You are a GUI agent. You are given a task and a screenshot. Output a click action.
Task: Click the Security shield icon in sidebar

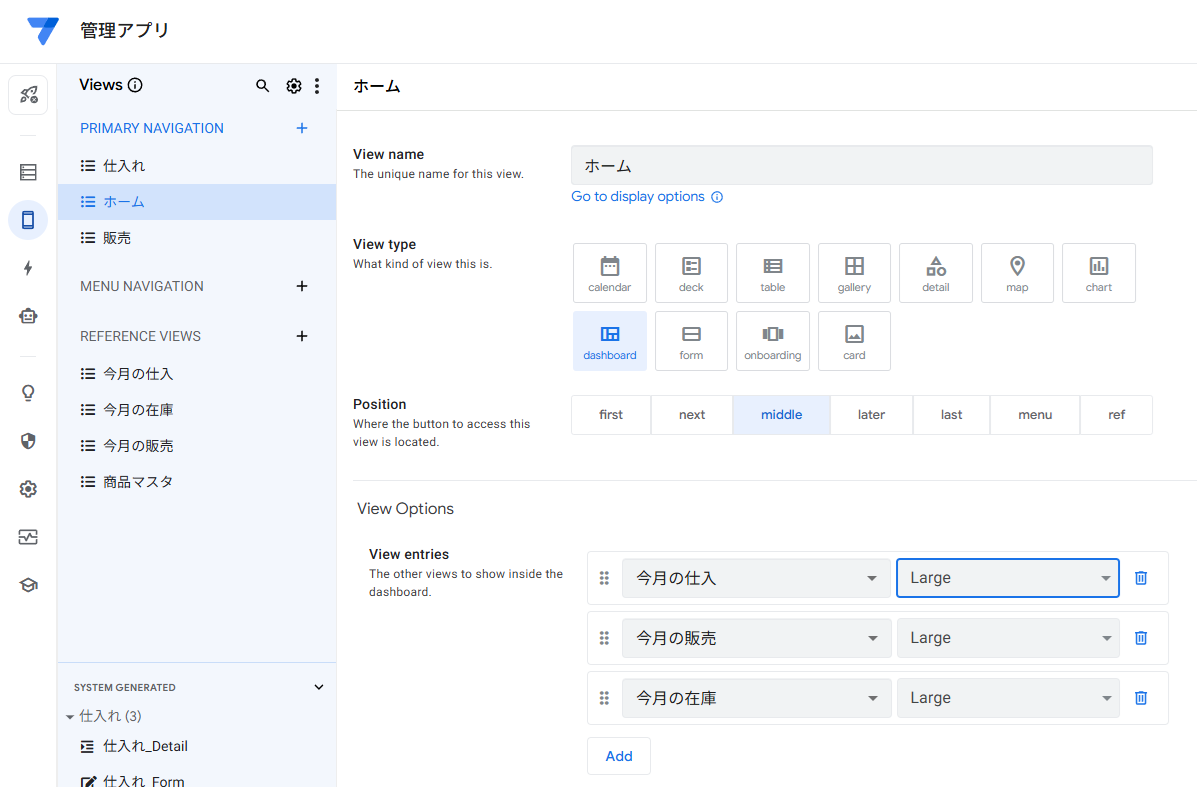pyautogui.click(x=28, y=441)
